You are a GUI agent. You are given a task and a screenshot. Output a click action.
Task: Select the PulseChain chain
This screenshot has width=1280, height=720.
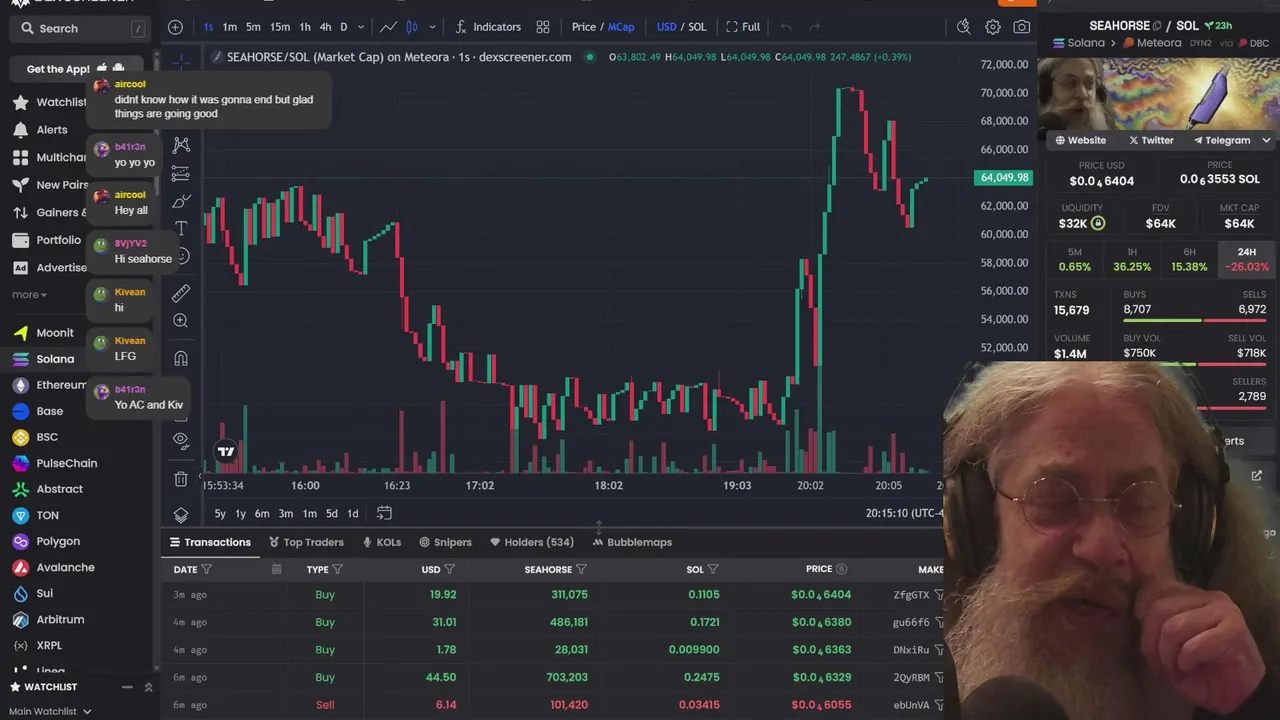tap(54, 463)
